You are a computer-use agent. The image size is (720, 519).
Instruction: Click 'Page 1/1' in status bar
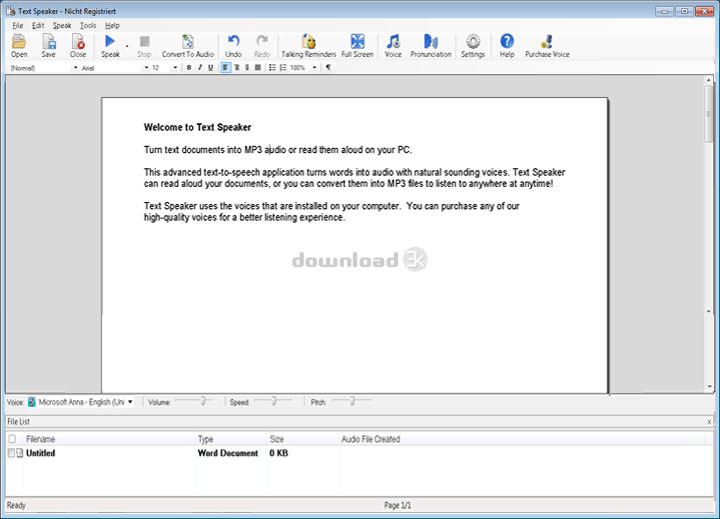pos(398,505)
